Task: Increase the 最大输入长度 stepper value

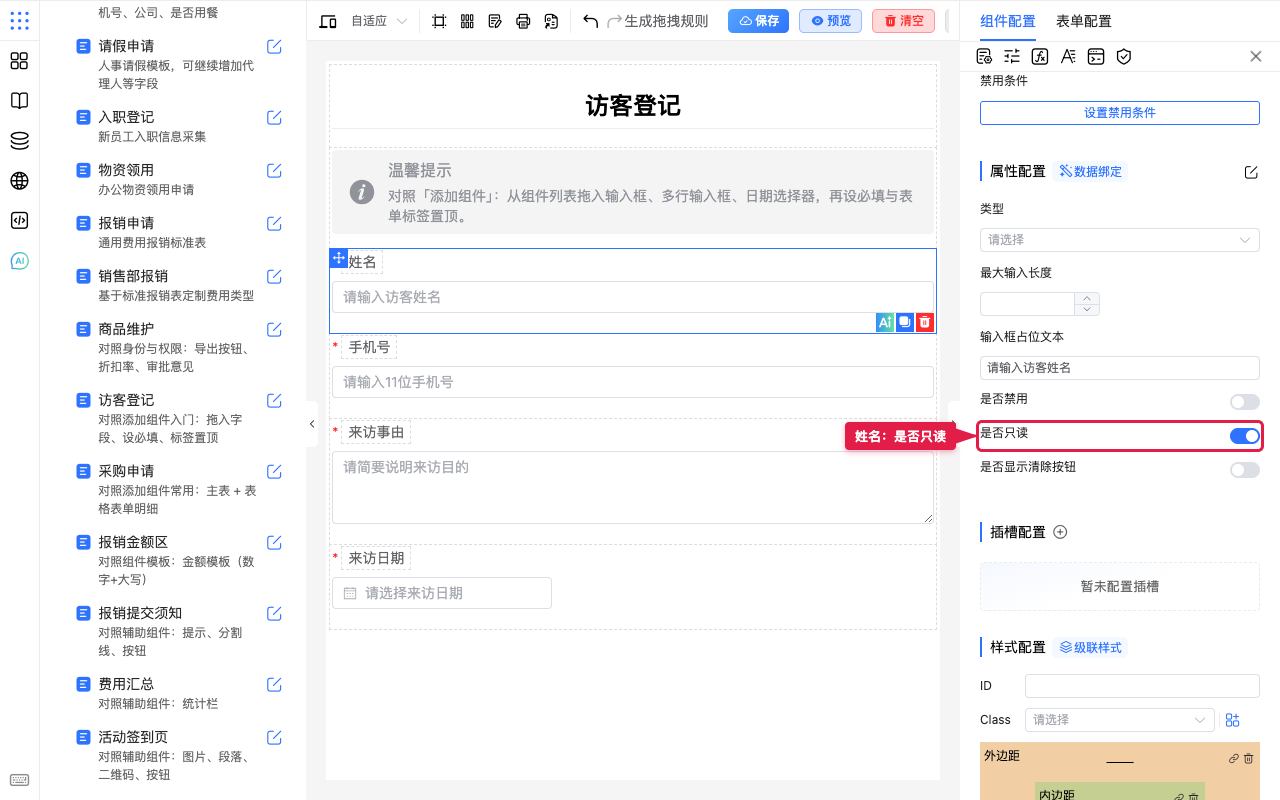Action: point(1087,298)
